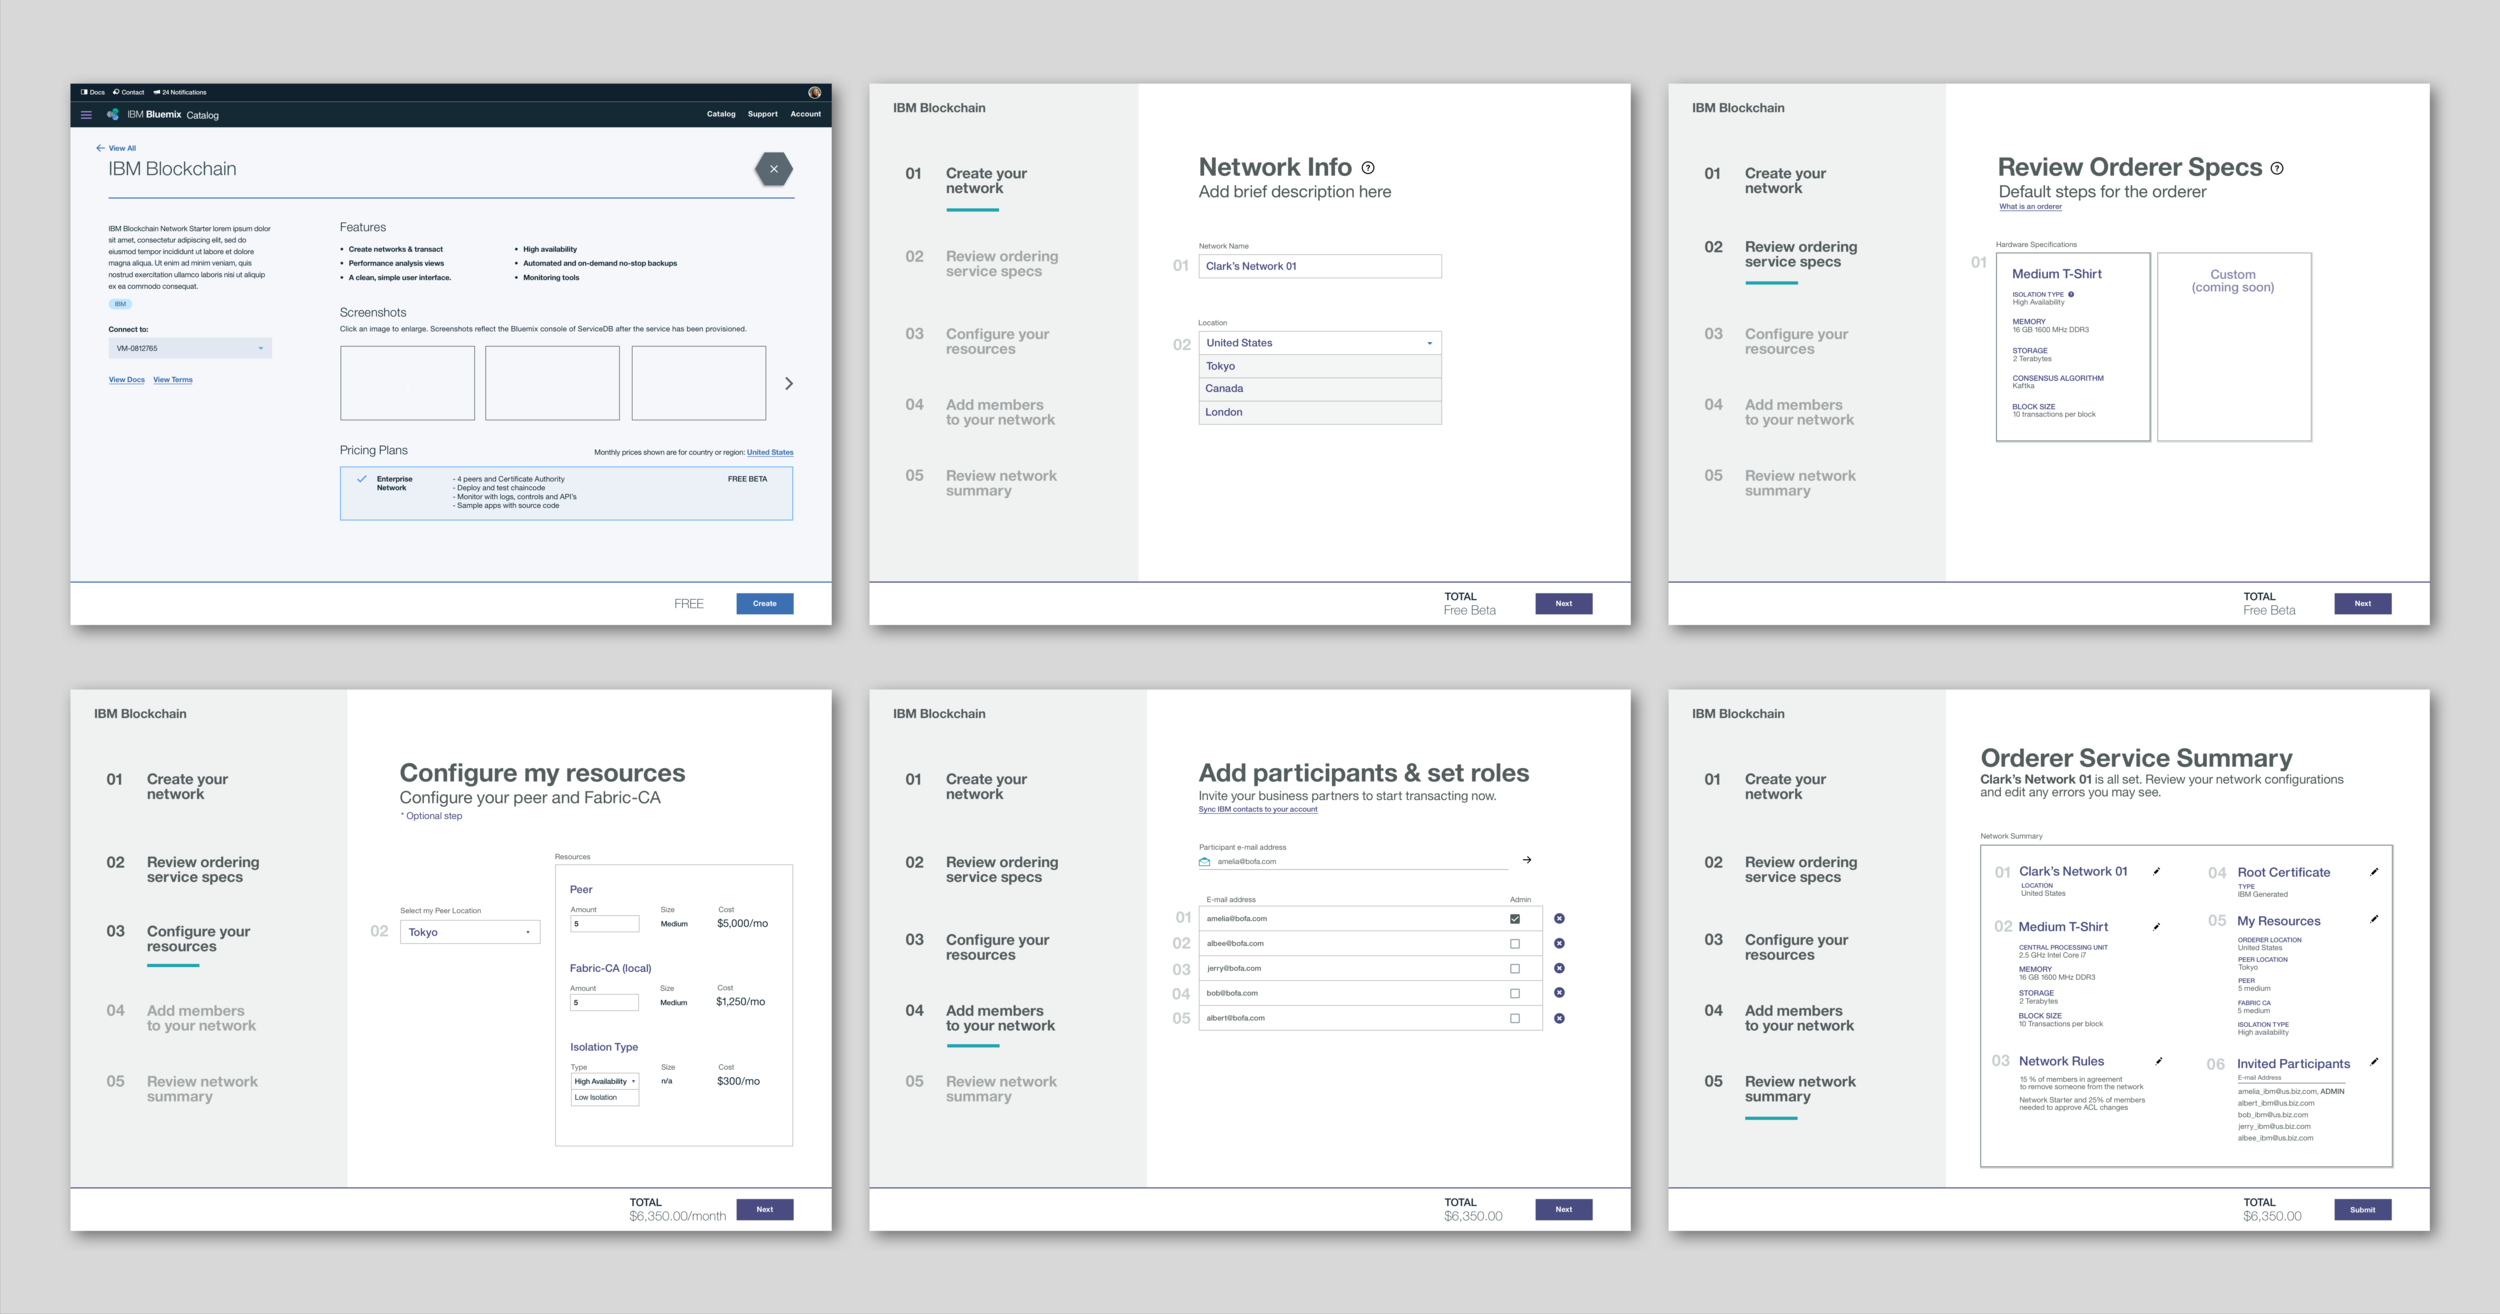Remove amelia@bofa.com from the participants list

coord(1559,918)
